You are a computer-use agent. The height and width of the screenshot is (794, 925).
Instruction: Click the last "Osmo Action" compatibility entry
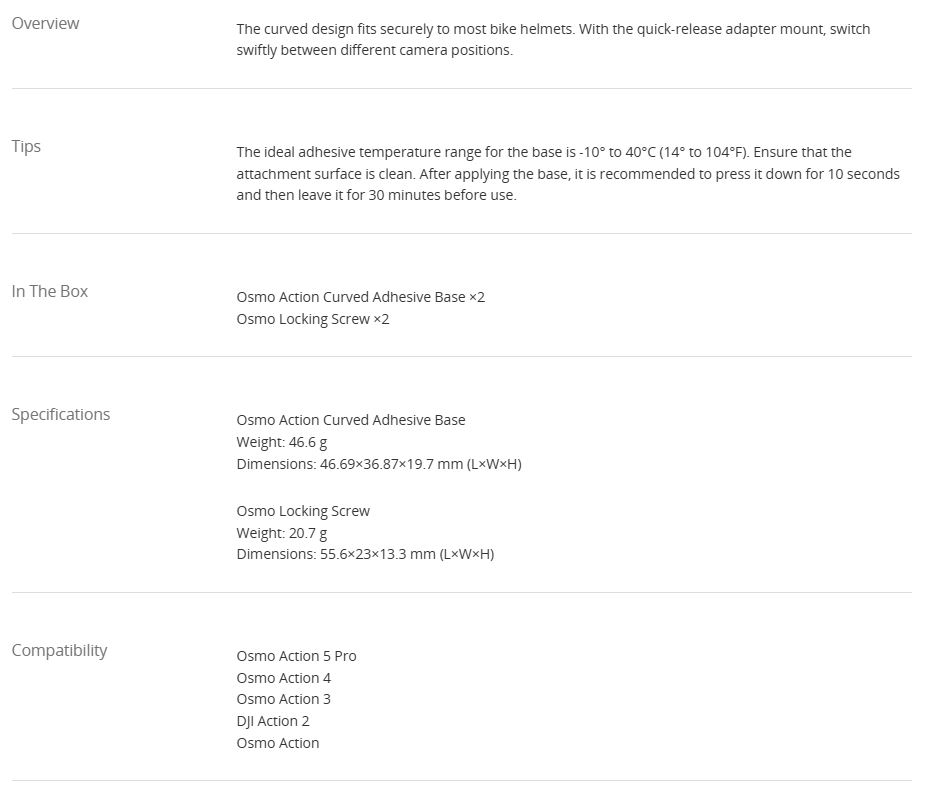[278, 743]
